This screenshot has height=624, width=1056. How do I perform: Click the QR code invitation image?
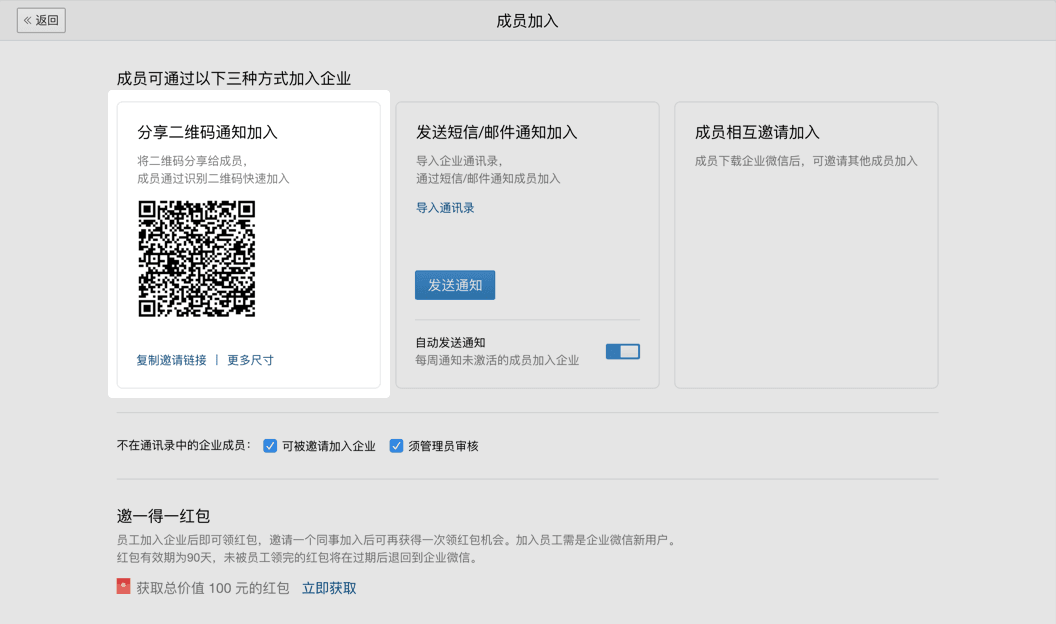point(196,258)
